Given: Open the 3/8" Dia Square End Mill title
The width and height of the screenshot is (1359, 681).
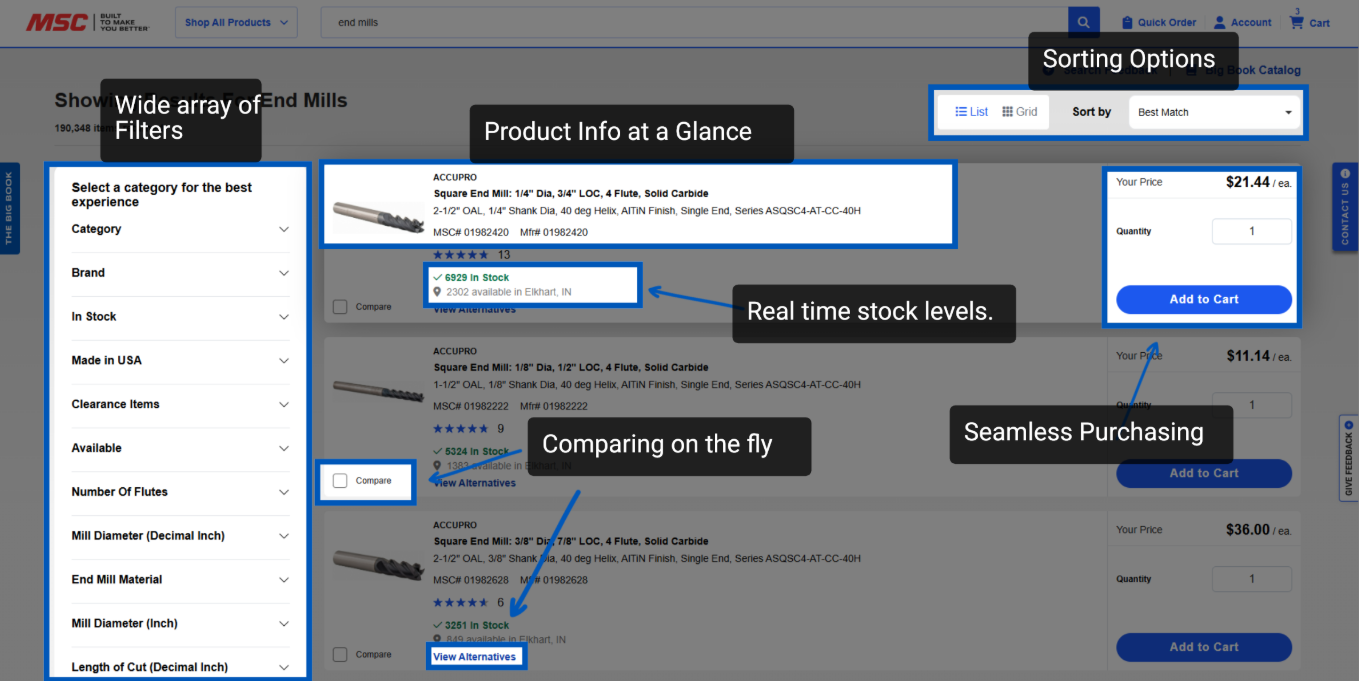Looking at the screenshot, I should tap(571, 542).
